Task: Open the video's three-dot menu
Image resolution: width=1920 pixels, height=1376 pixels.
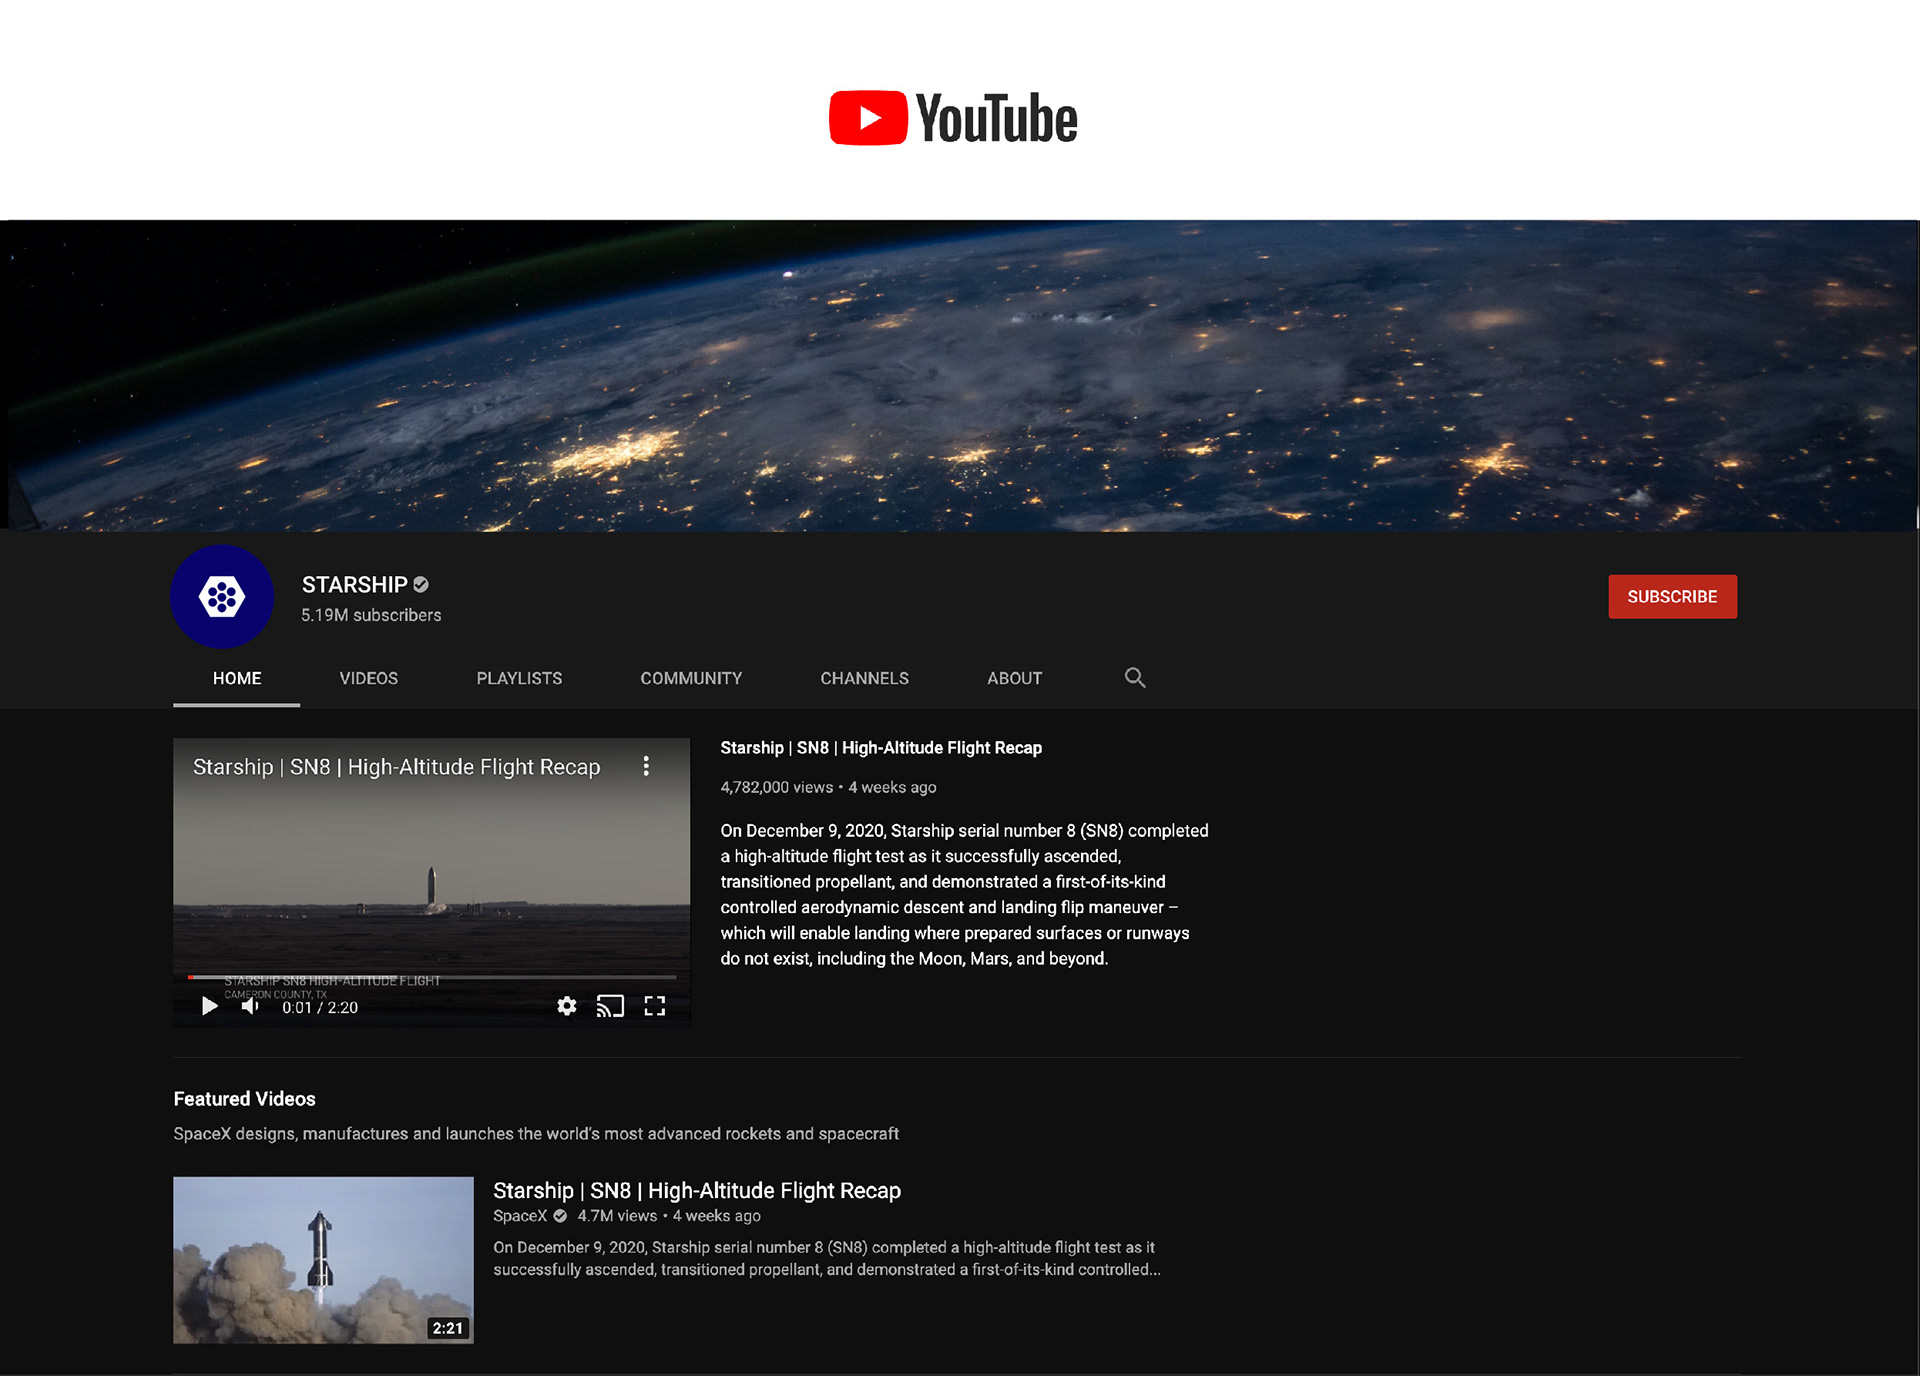Action: coord(646,766)
